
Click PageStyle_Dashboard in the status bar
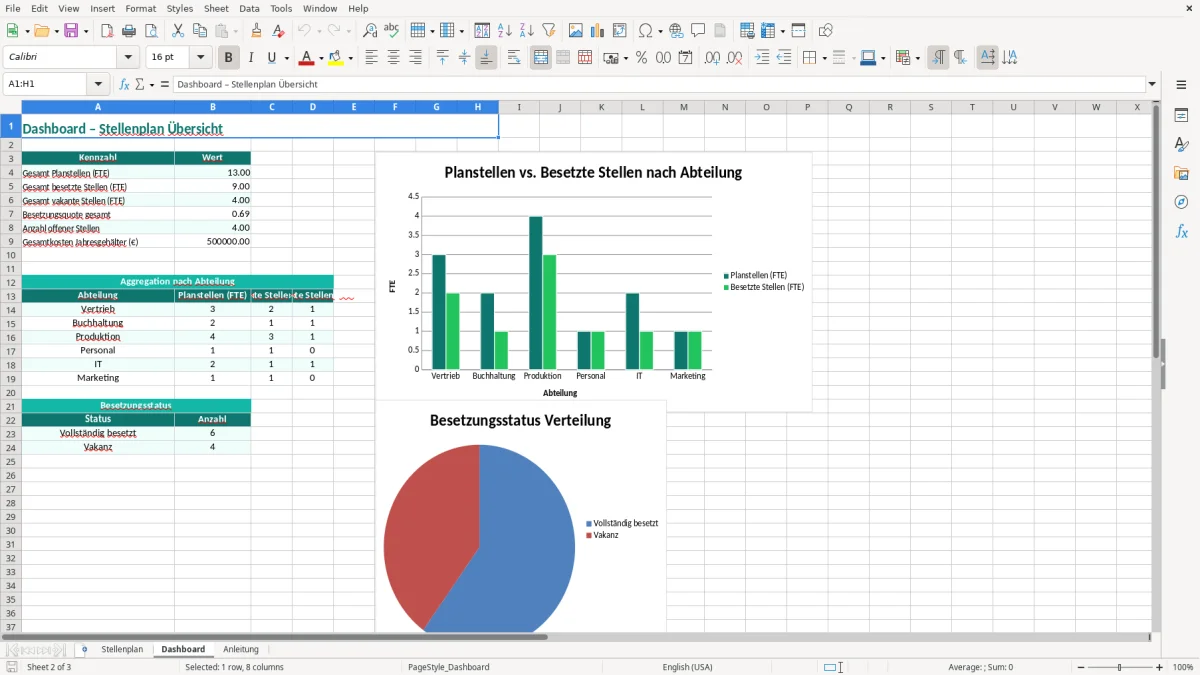(449, 667)
